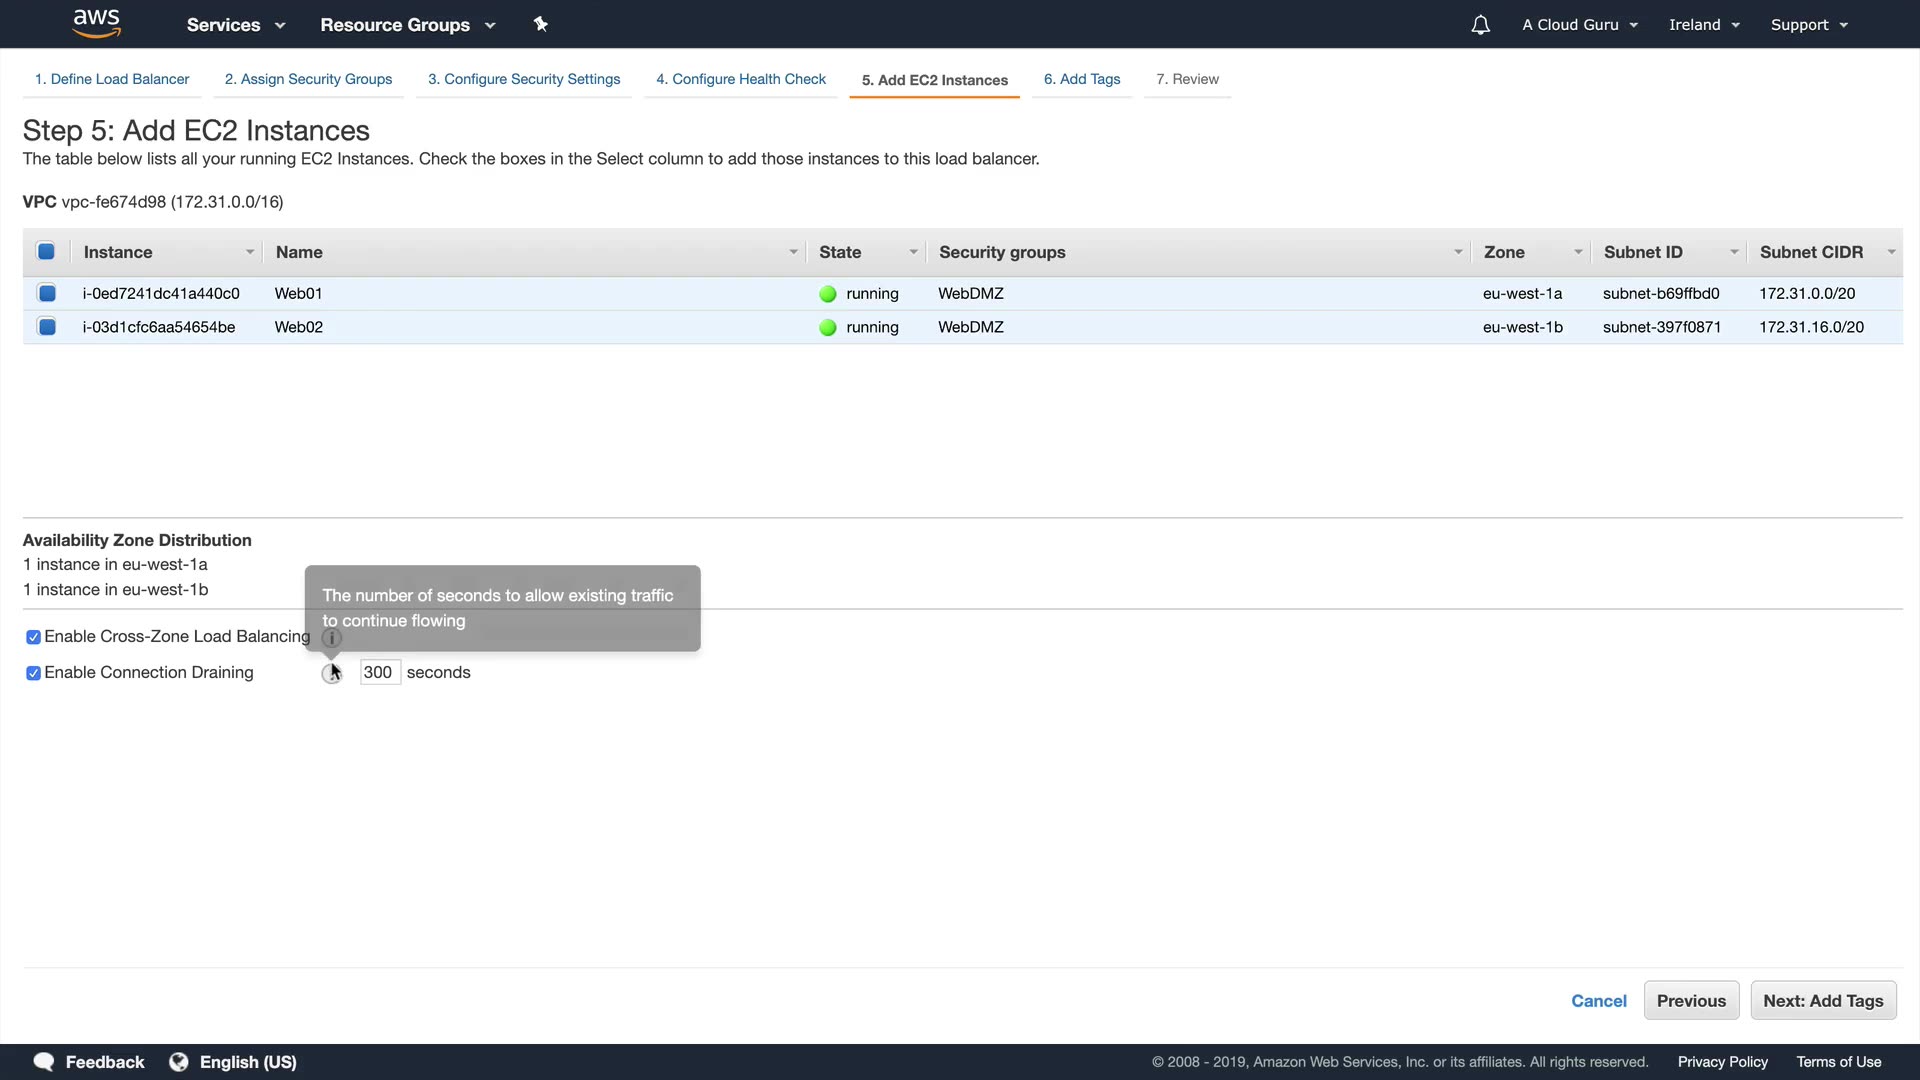Open the notifications bell icon
Screen dimensions: 1920x1080
(x=1480, y=25)
